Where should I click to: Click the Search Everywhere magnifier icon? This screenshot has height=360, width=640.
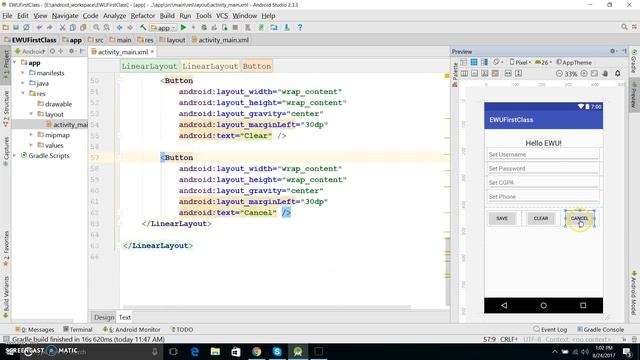click(624, 27)
